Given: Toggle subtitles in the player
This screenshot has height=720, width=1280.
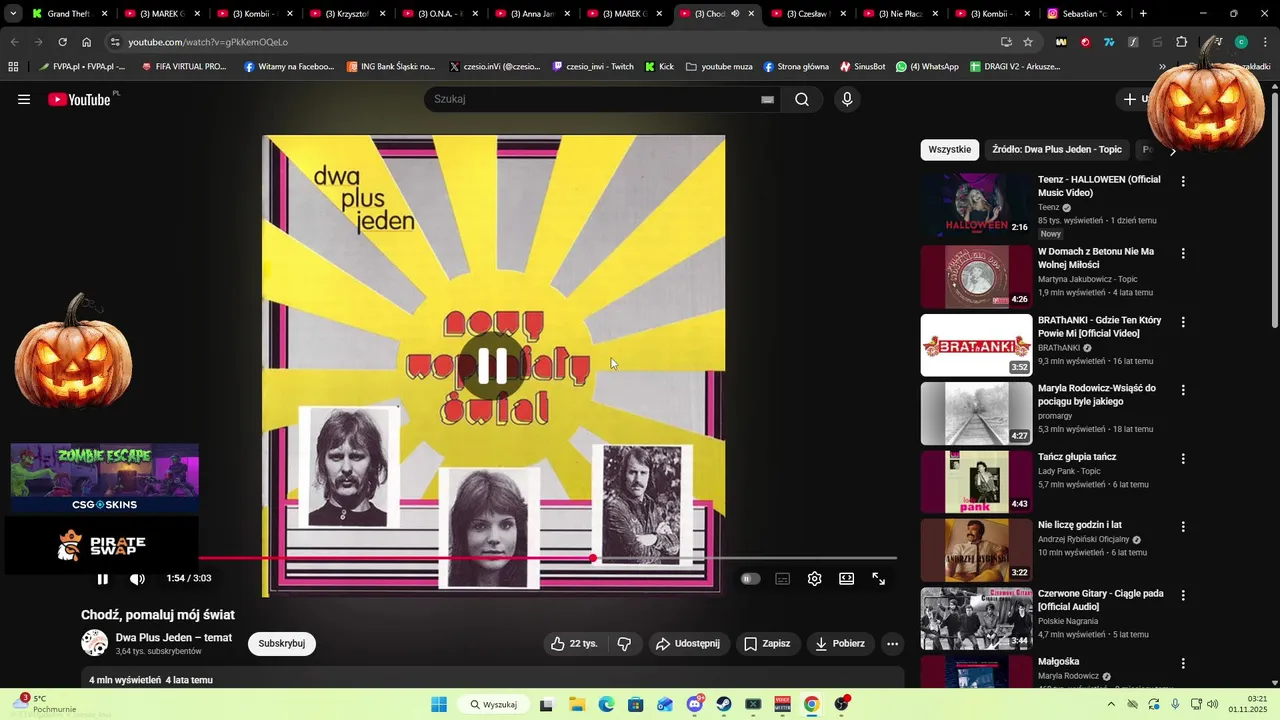Looking at the screenshot, I should click(783, 579).
